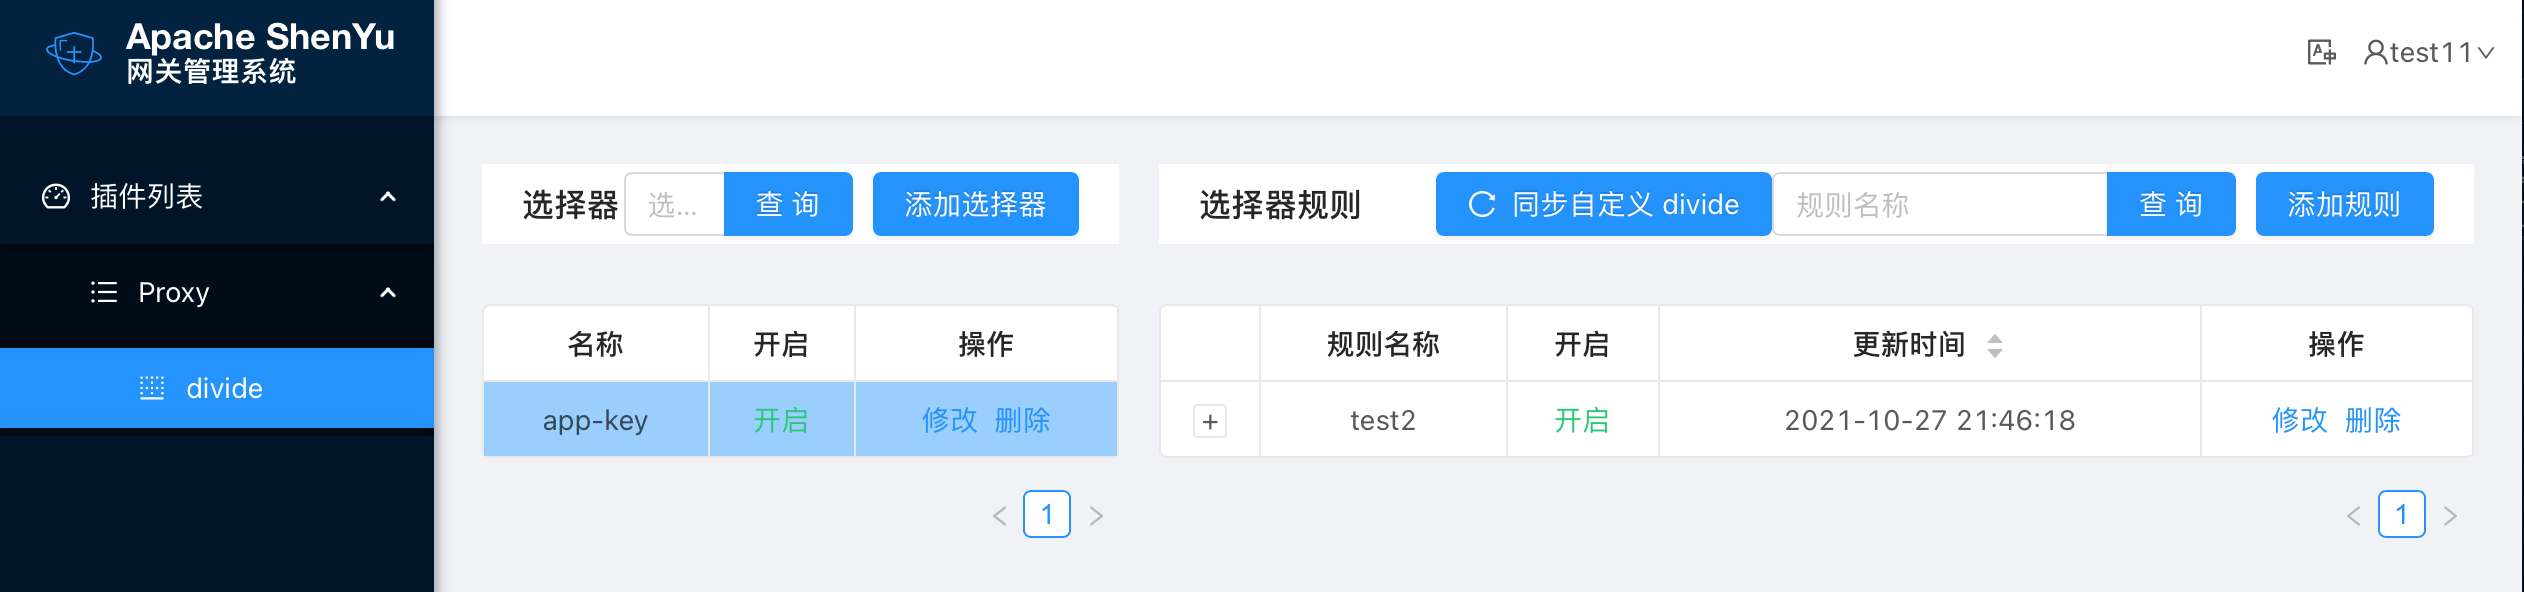Collapse the Proxy submenu
Screen dimensions: 2524x592
tap(388, 293)
